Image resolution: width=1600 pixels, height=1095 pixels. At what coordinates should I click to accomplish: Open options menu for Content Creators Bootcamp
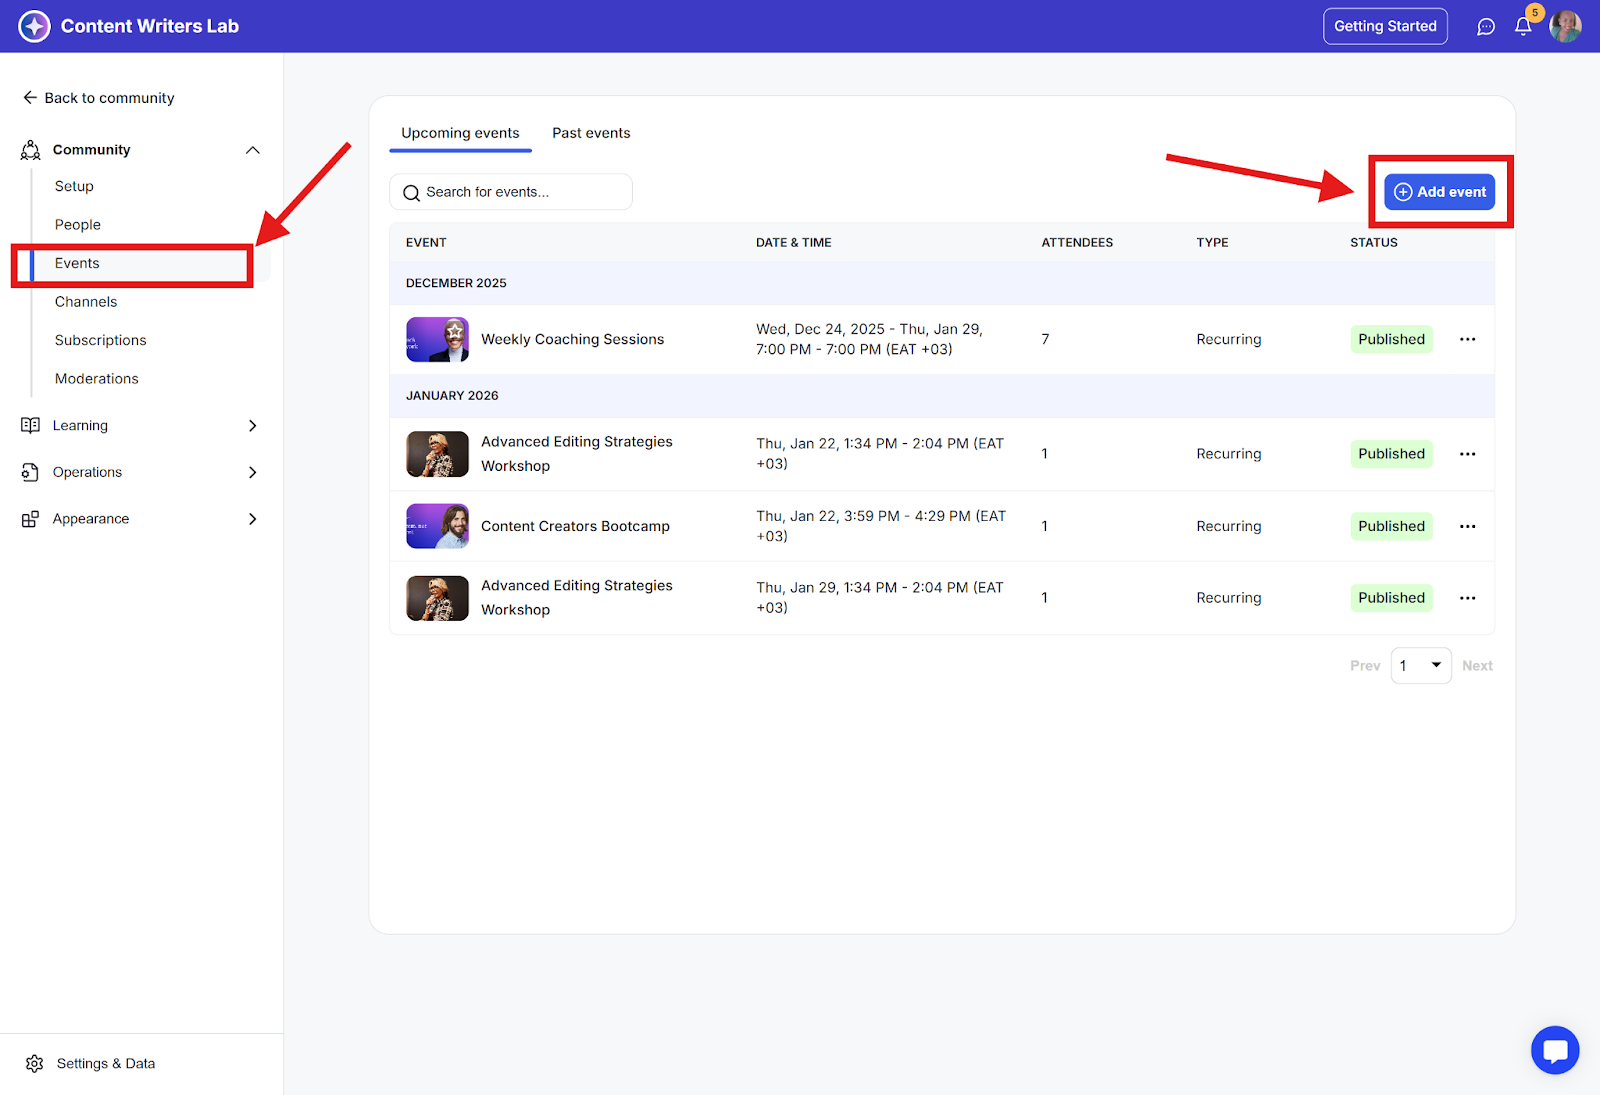pyautogui.click(x=1467, y=526)
